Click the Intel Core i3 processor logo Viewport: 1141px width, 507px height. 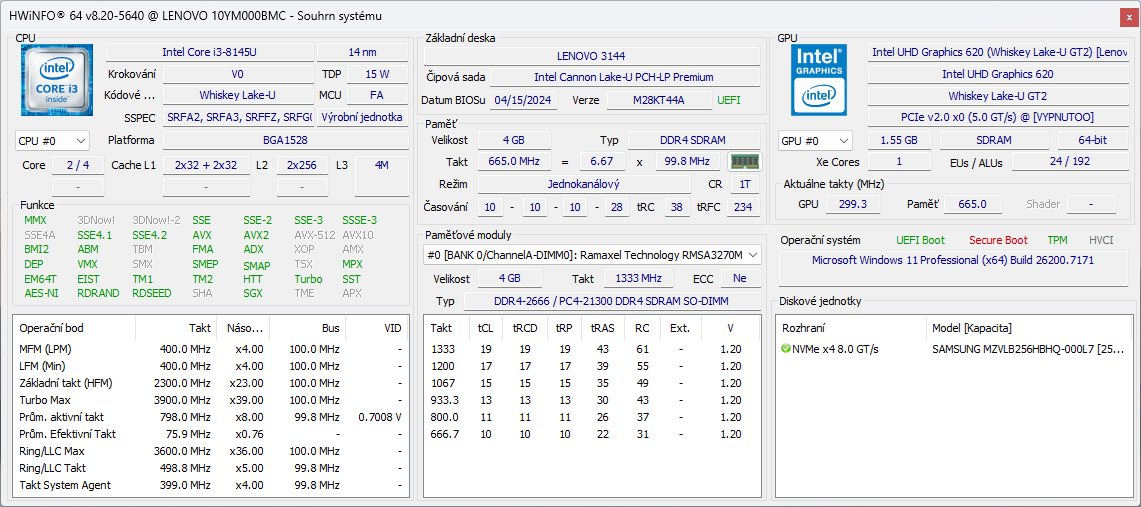click(57, 81)
